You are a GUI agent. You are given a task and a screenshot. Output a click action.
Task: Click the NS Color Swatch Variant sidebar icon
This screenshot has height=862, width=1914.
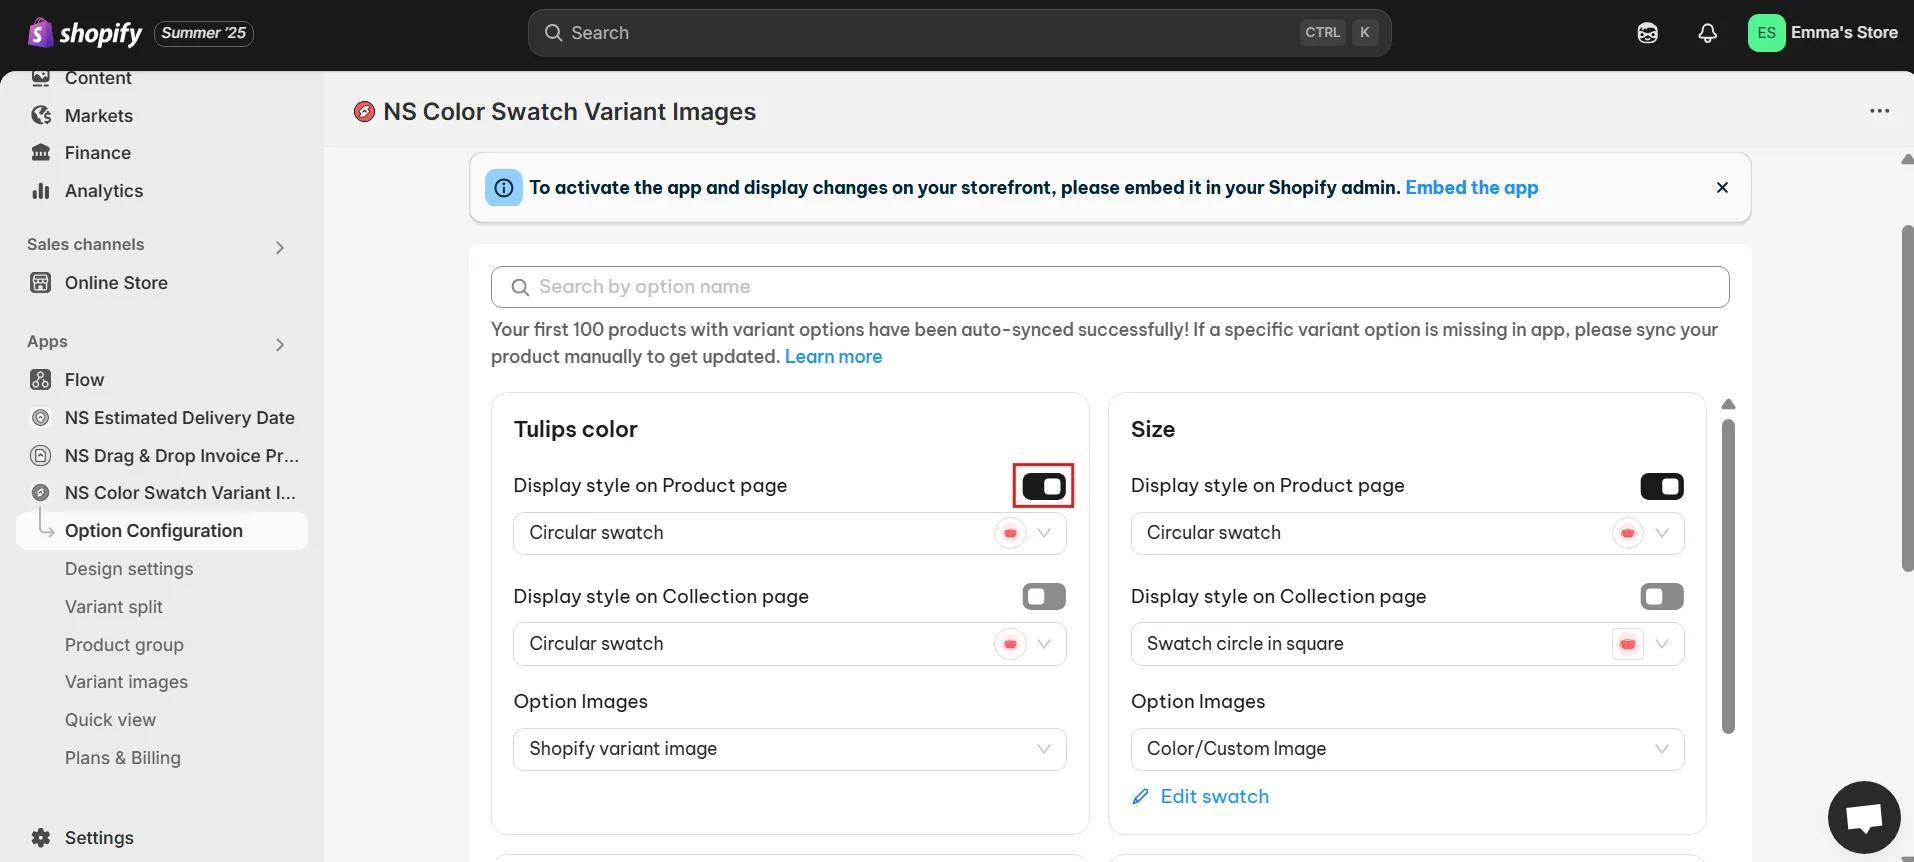[x=41, y=493]
